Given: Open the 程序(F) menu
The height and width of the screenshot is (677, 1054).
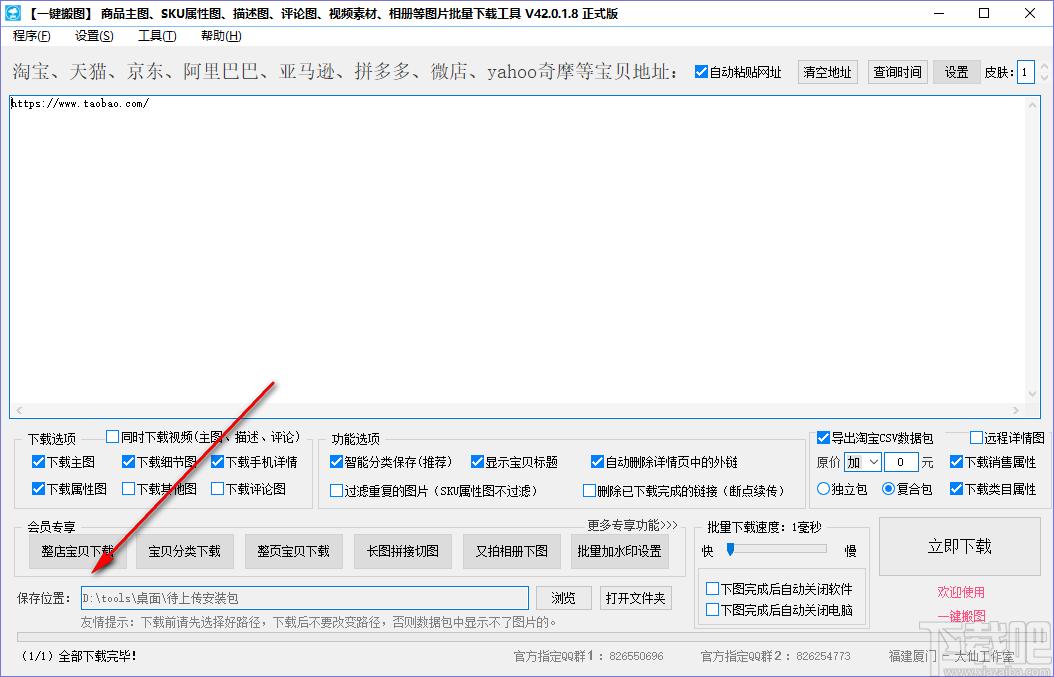Looking at the screenshot, I should pos(32,36).
